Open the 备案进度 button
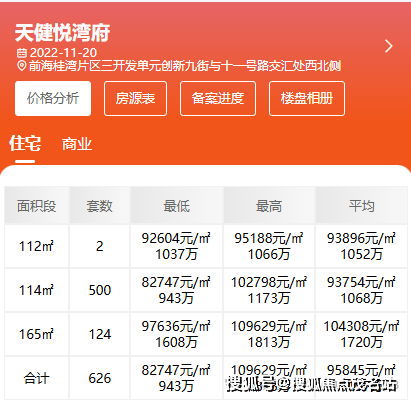The image size is (411, 401). 218,98
